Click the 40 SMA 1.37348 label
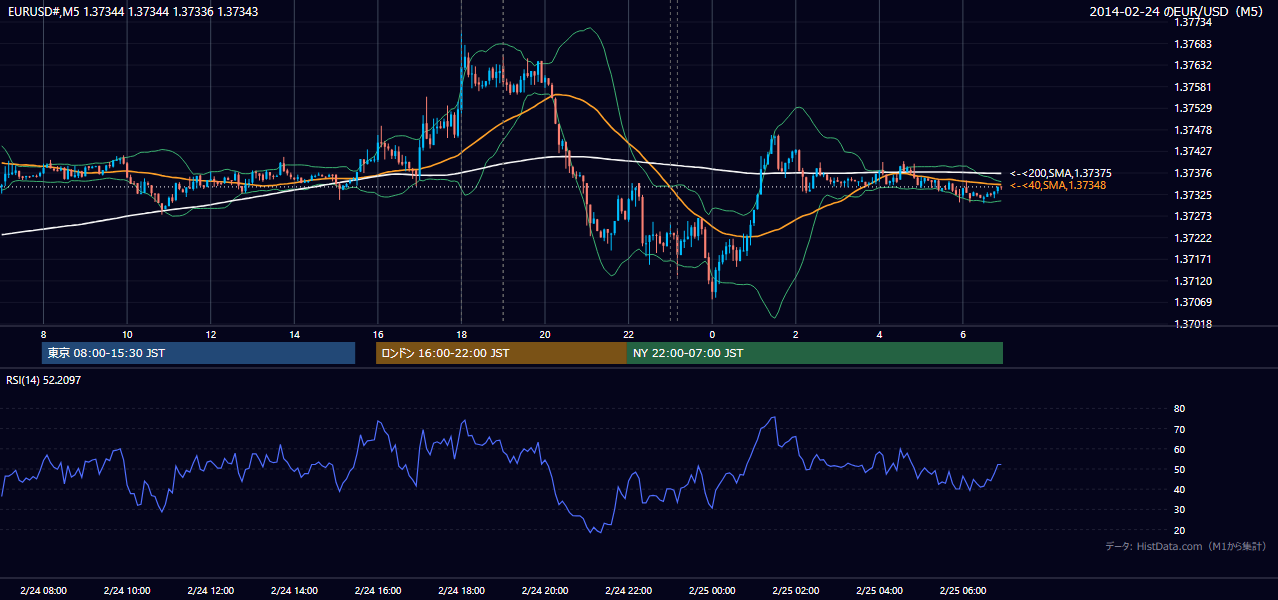1278x600 pixels. tap(1058, 185)
